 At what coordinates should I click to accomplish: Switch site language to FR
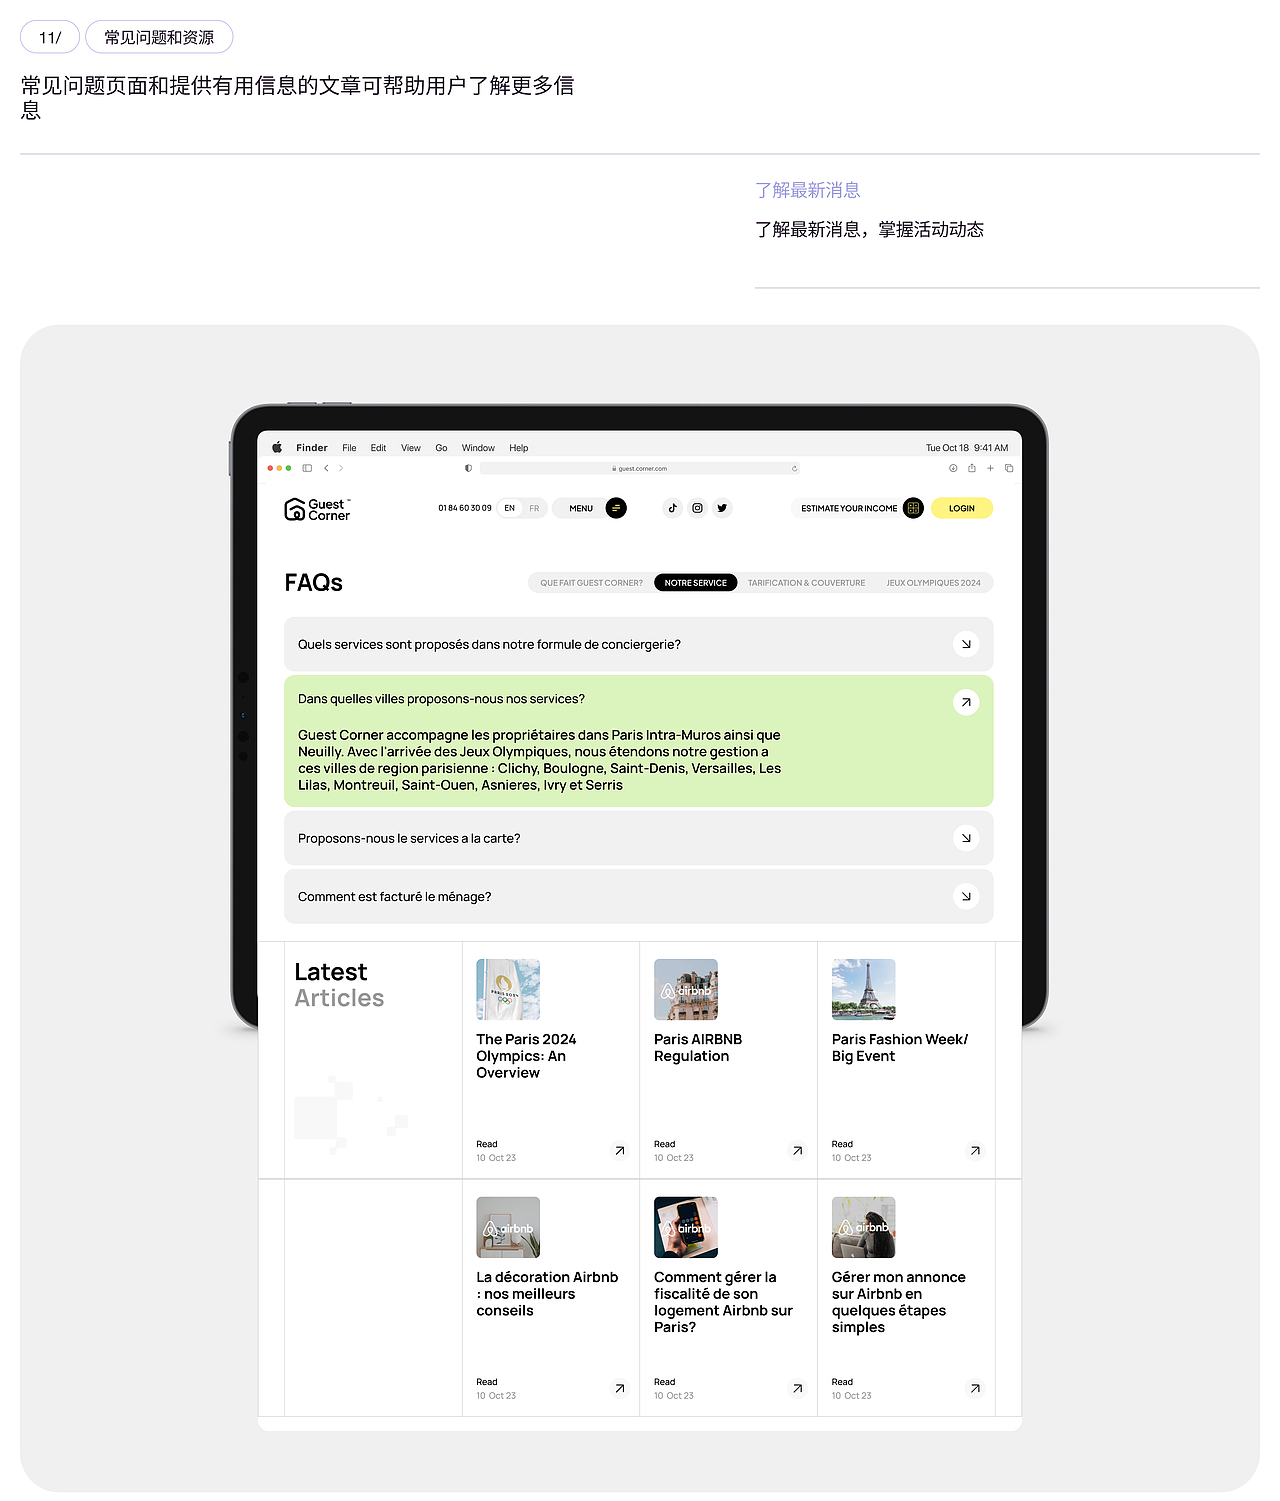[x=534, y=508]
